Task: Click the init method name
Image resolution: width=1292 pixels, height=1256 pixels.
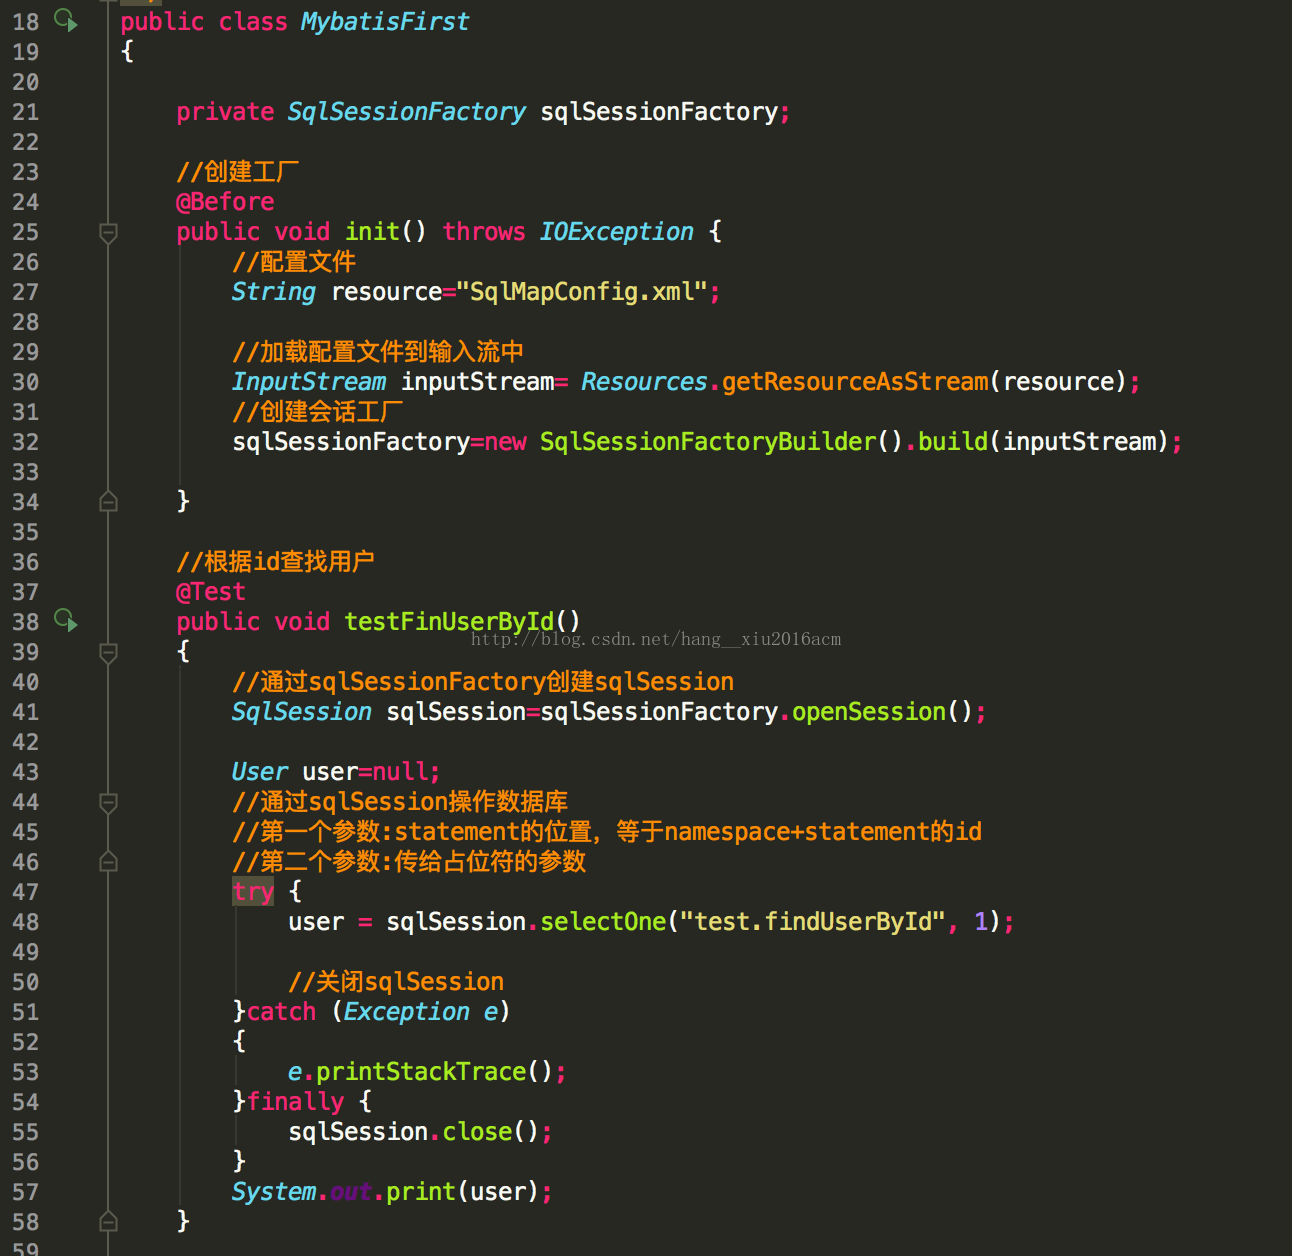Action: (372, 232)
